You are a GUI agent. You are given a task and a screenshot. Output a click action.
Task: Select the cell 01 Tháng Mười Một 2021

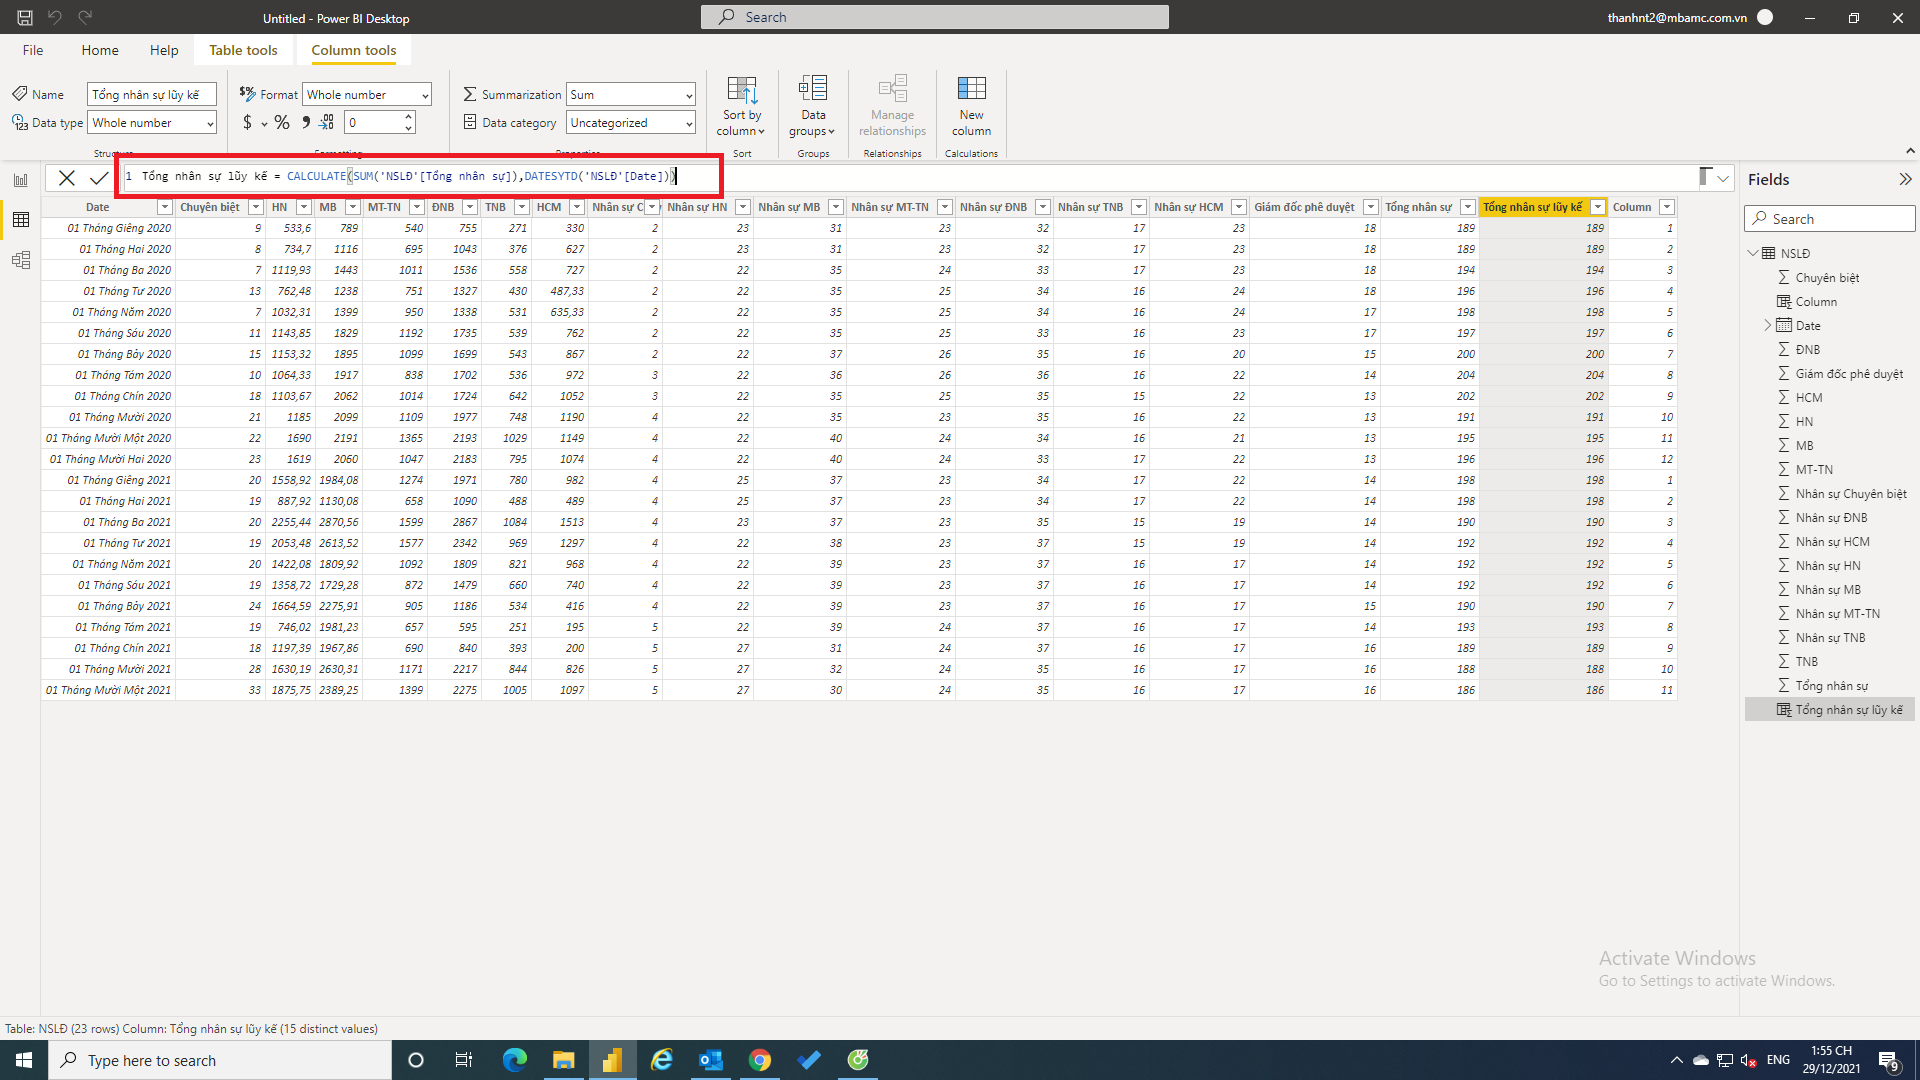[x=108, y=690]
